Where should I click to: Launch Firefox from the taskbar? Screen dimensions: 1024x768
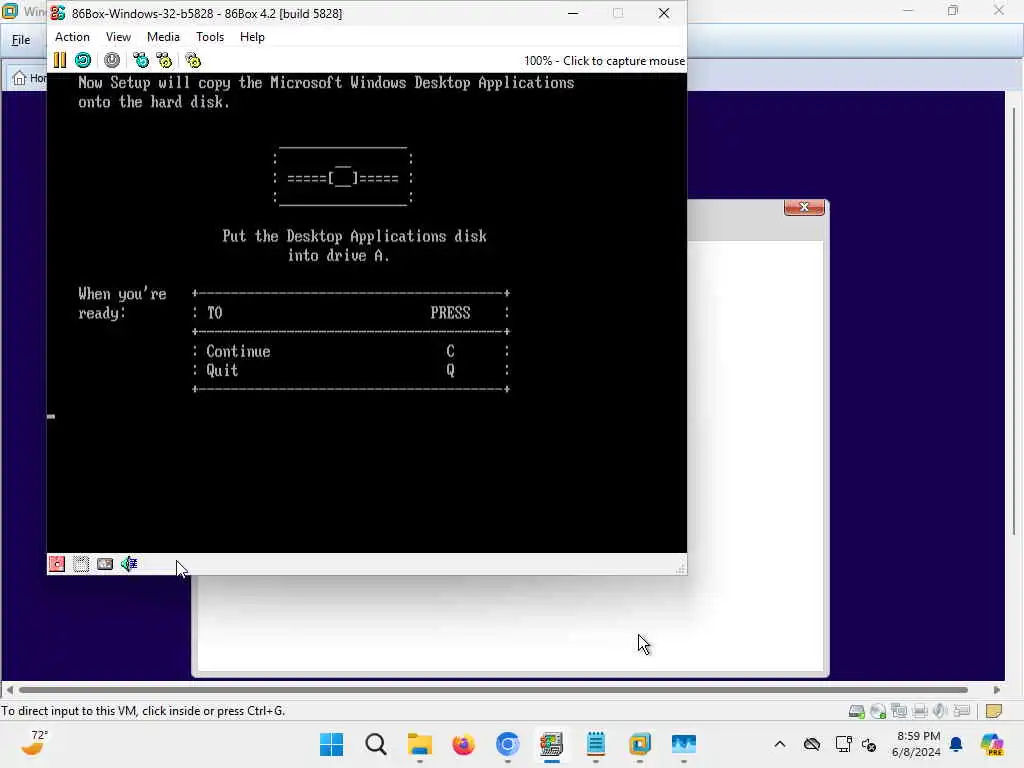point(464,744)
